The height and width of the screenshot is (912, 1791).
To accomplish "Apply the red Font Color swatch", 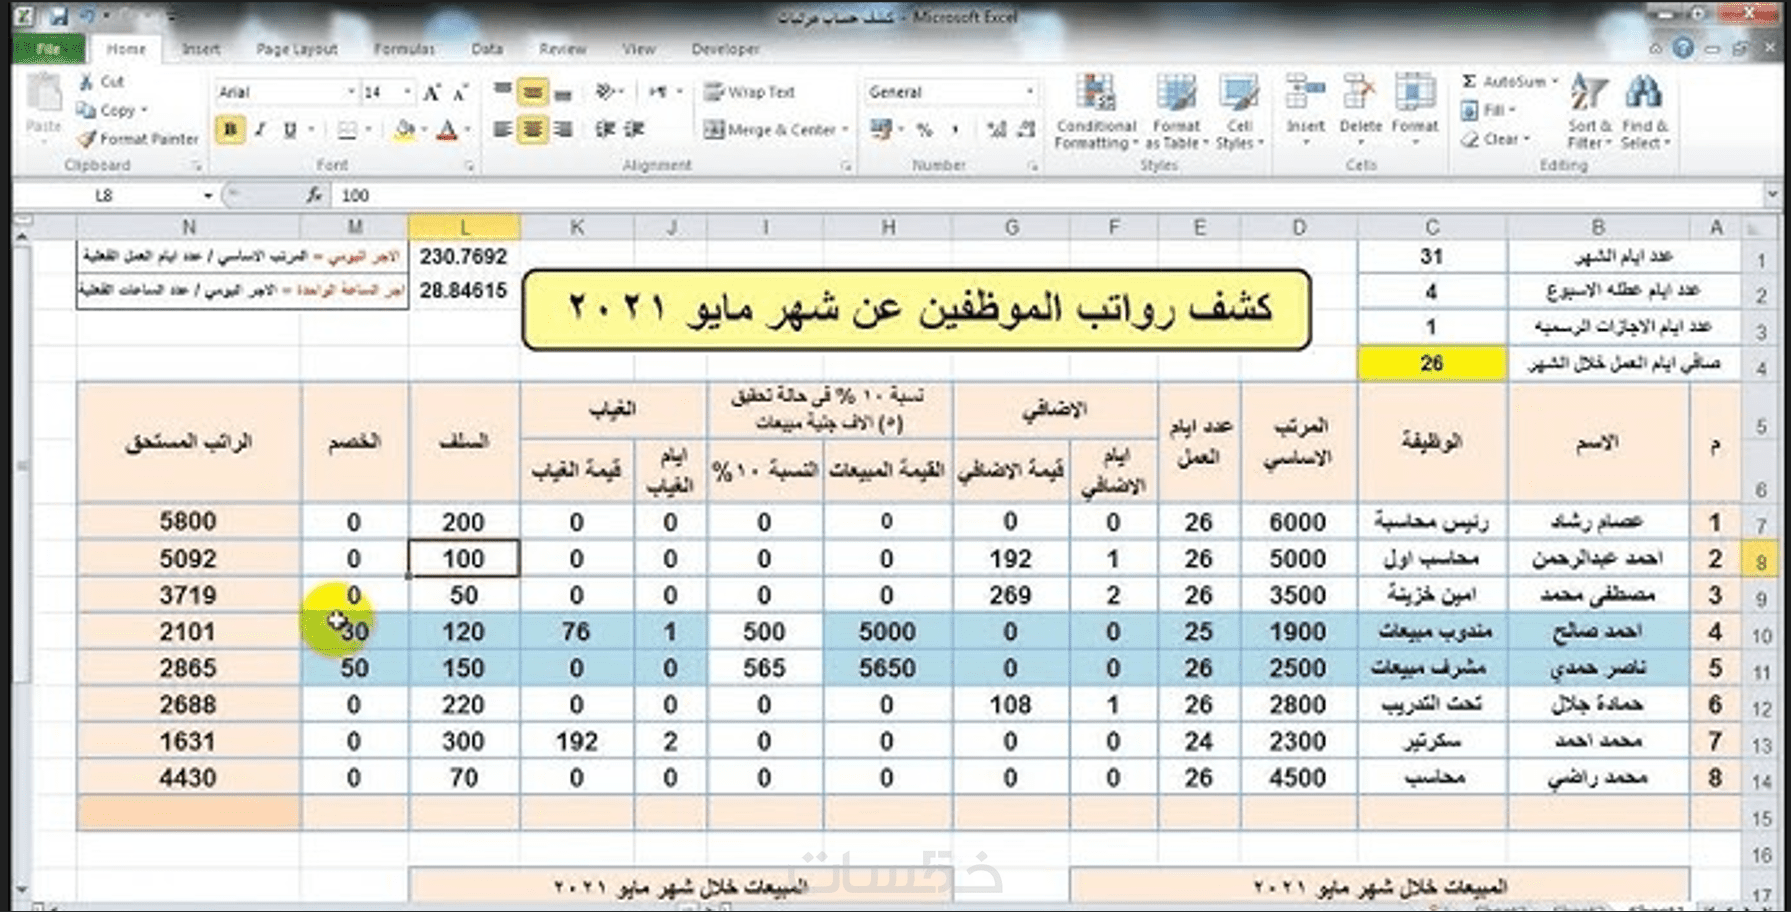I will coord(447,130).
